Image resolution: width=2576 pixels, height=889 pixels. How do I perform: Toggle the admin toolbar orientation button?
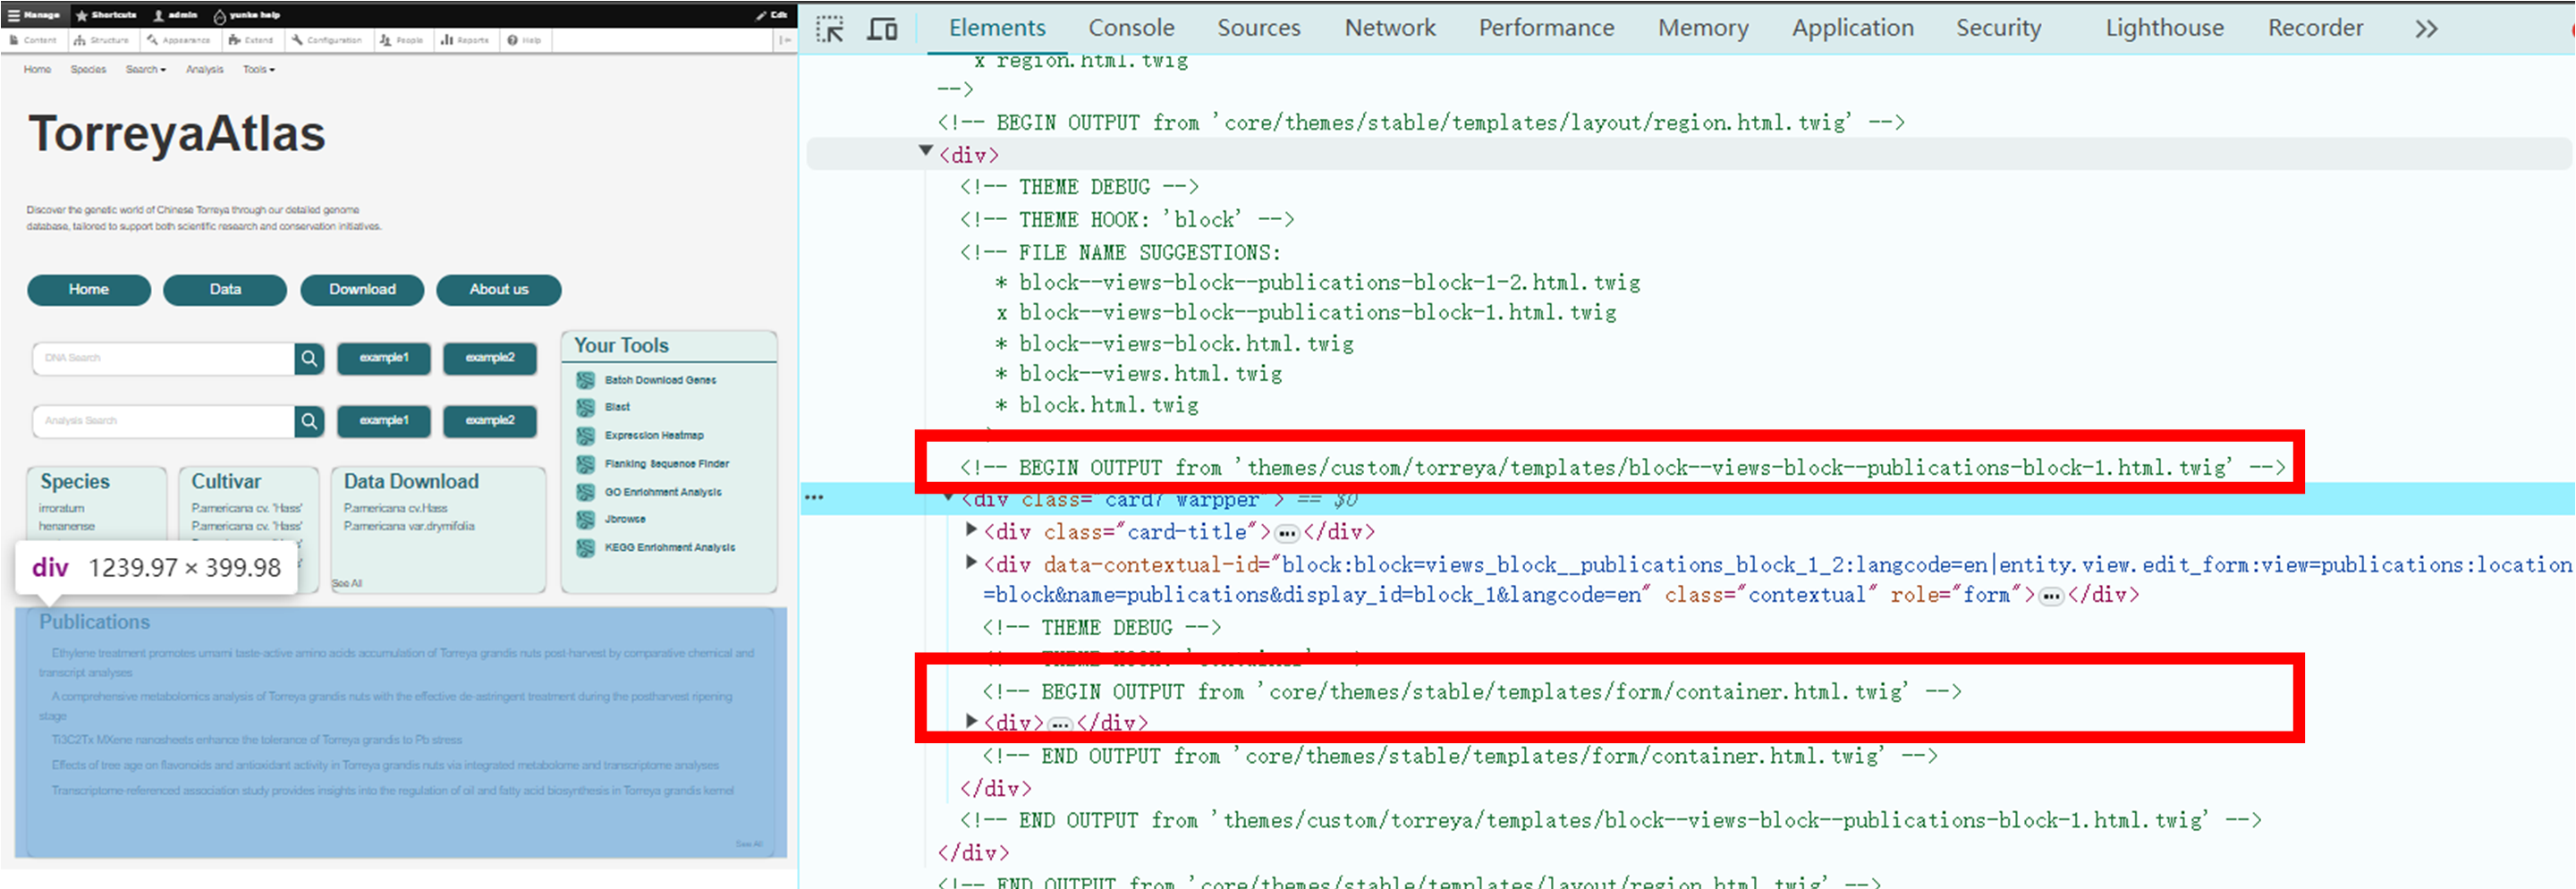coord(785,40)
